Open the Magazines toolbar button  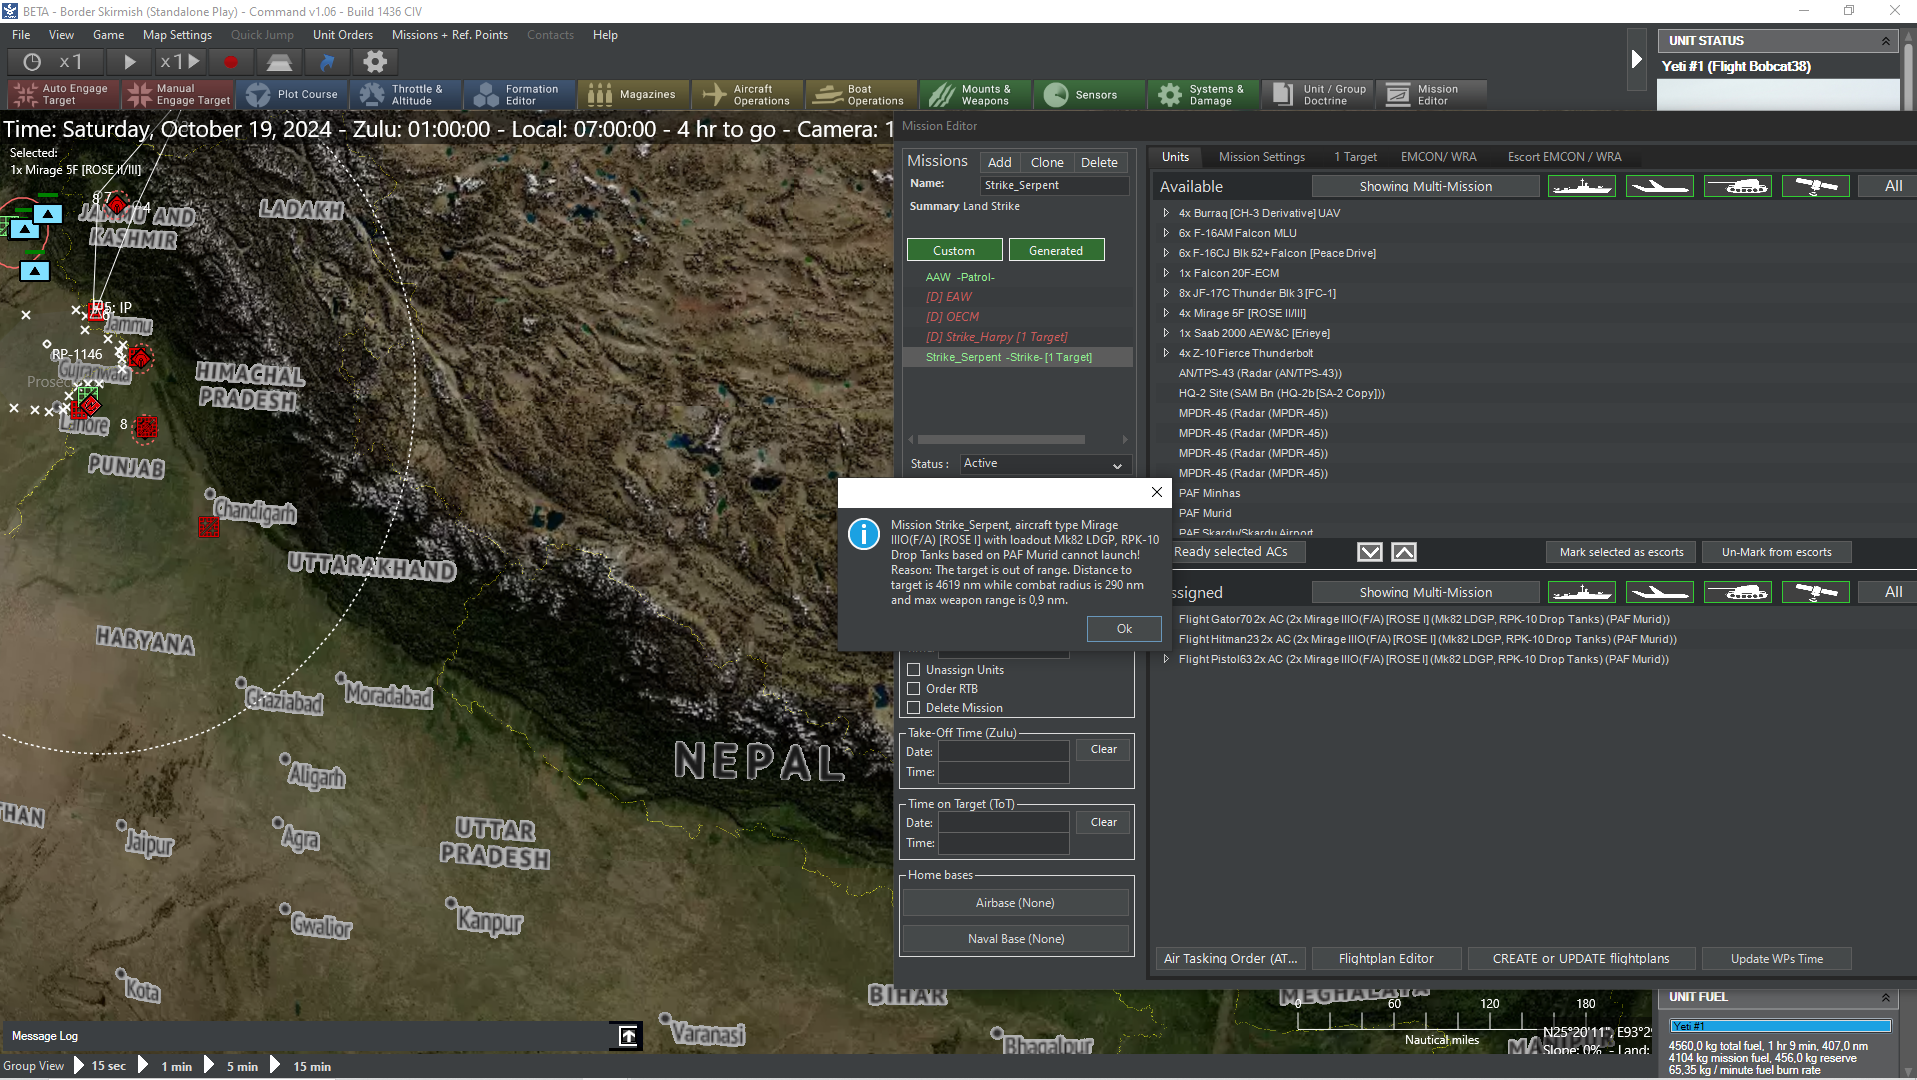633,95
